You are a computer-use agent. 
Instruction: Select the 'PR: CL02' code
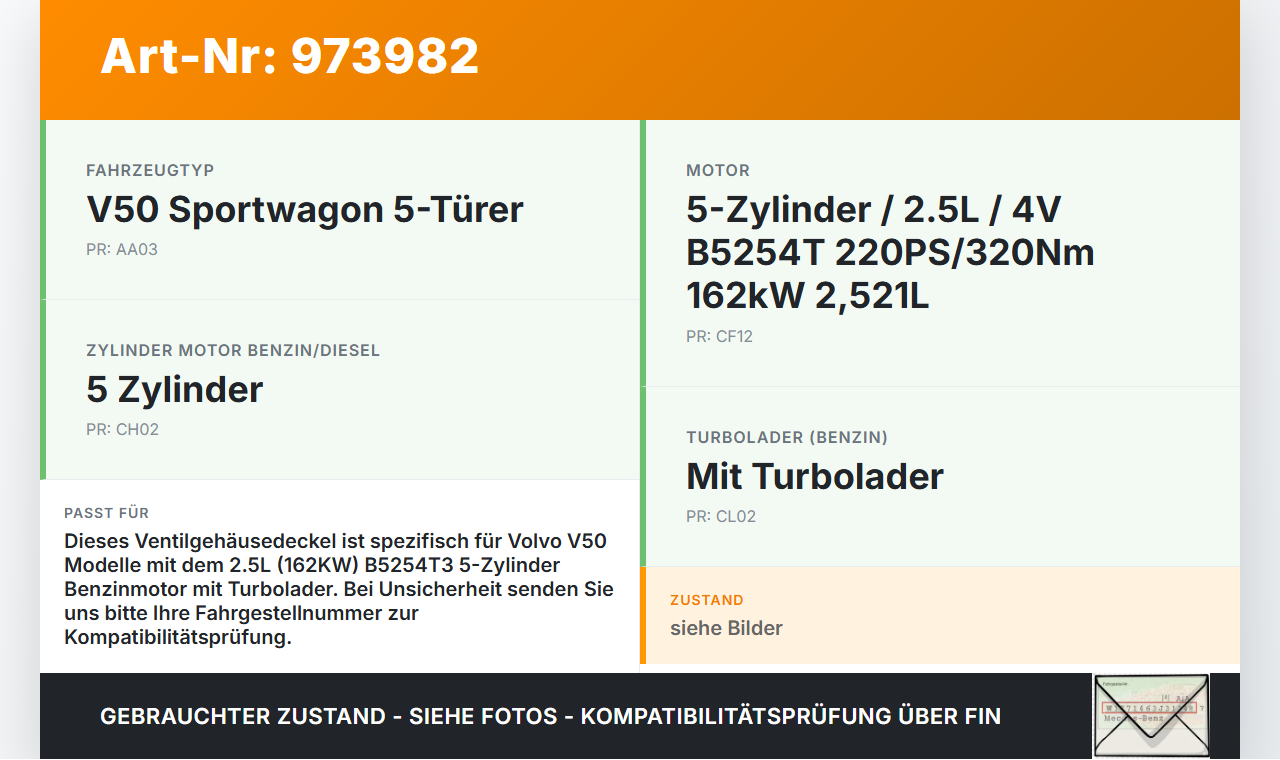click(721, 517)
